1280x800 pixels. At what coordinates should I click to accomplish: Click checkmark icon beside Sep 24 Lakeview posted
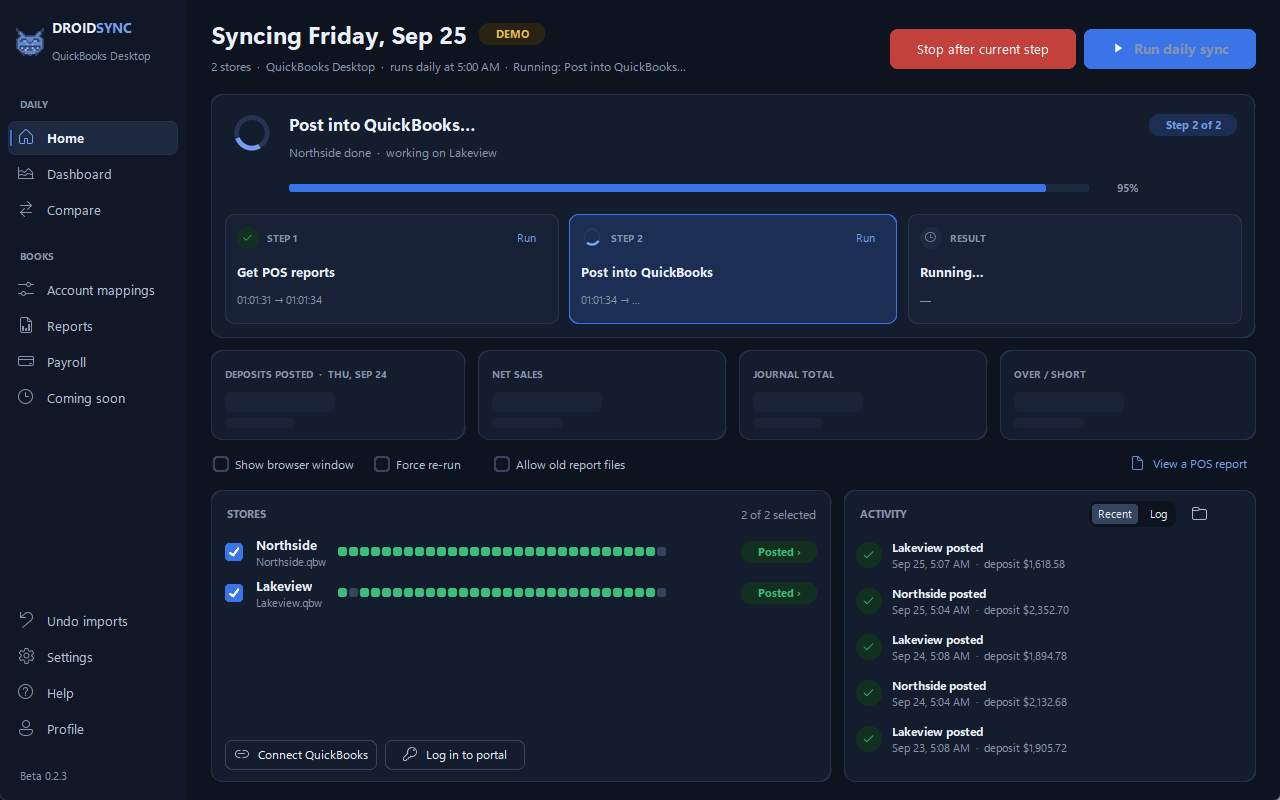click(869, 647)
